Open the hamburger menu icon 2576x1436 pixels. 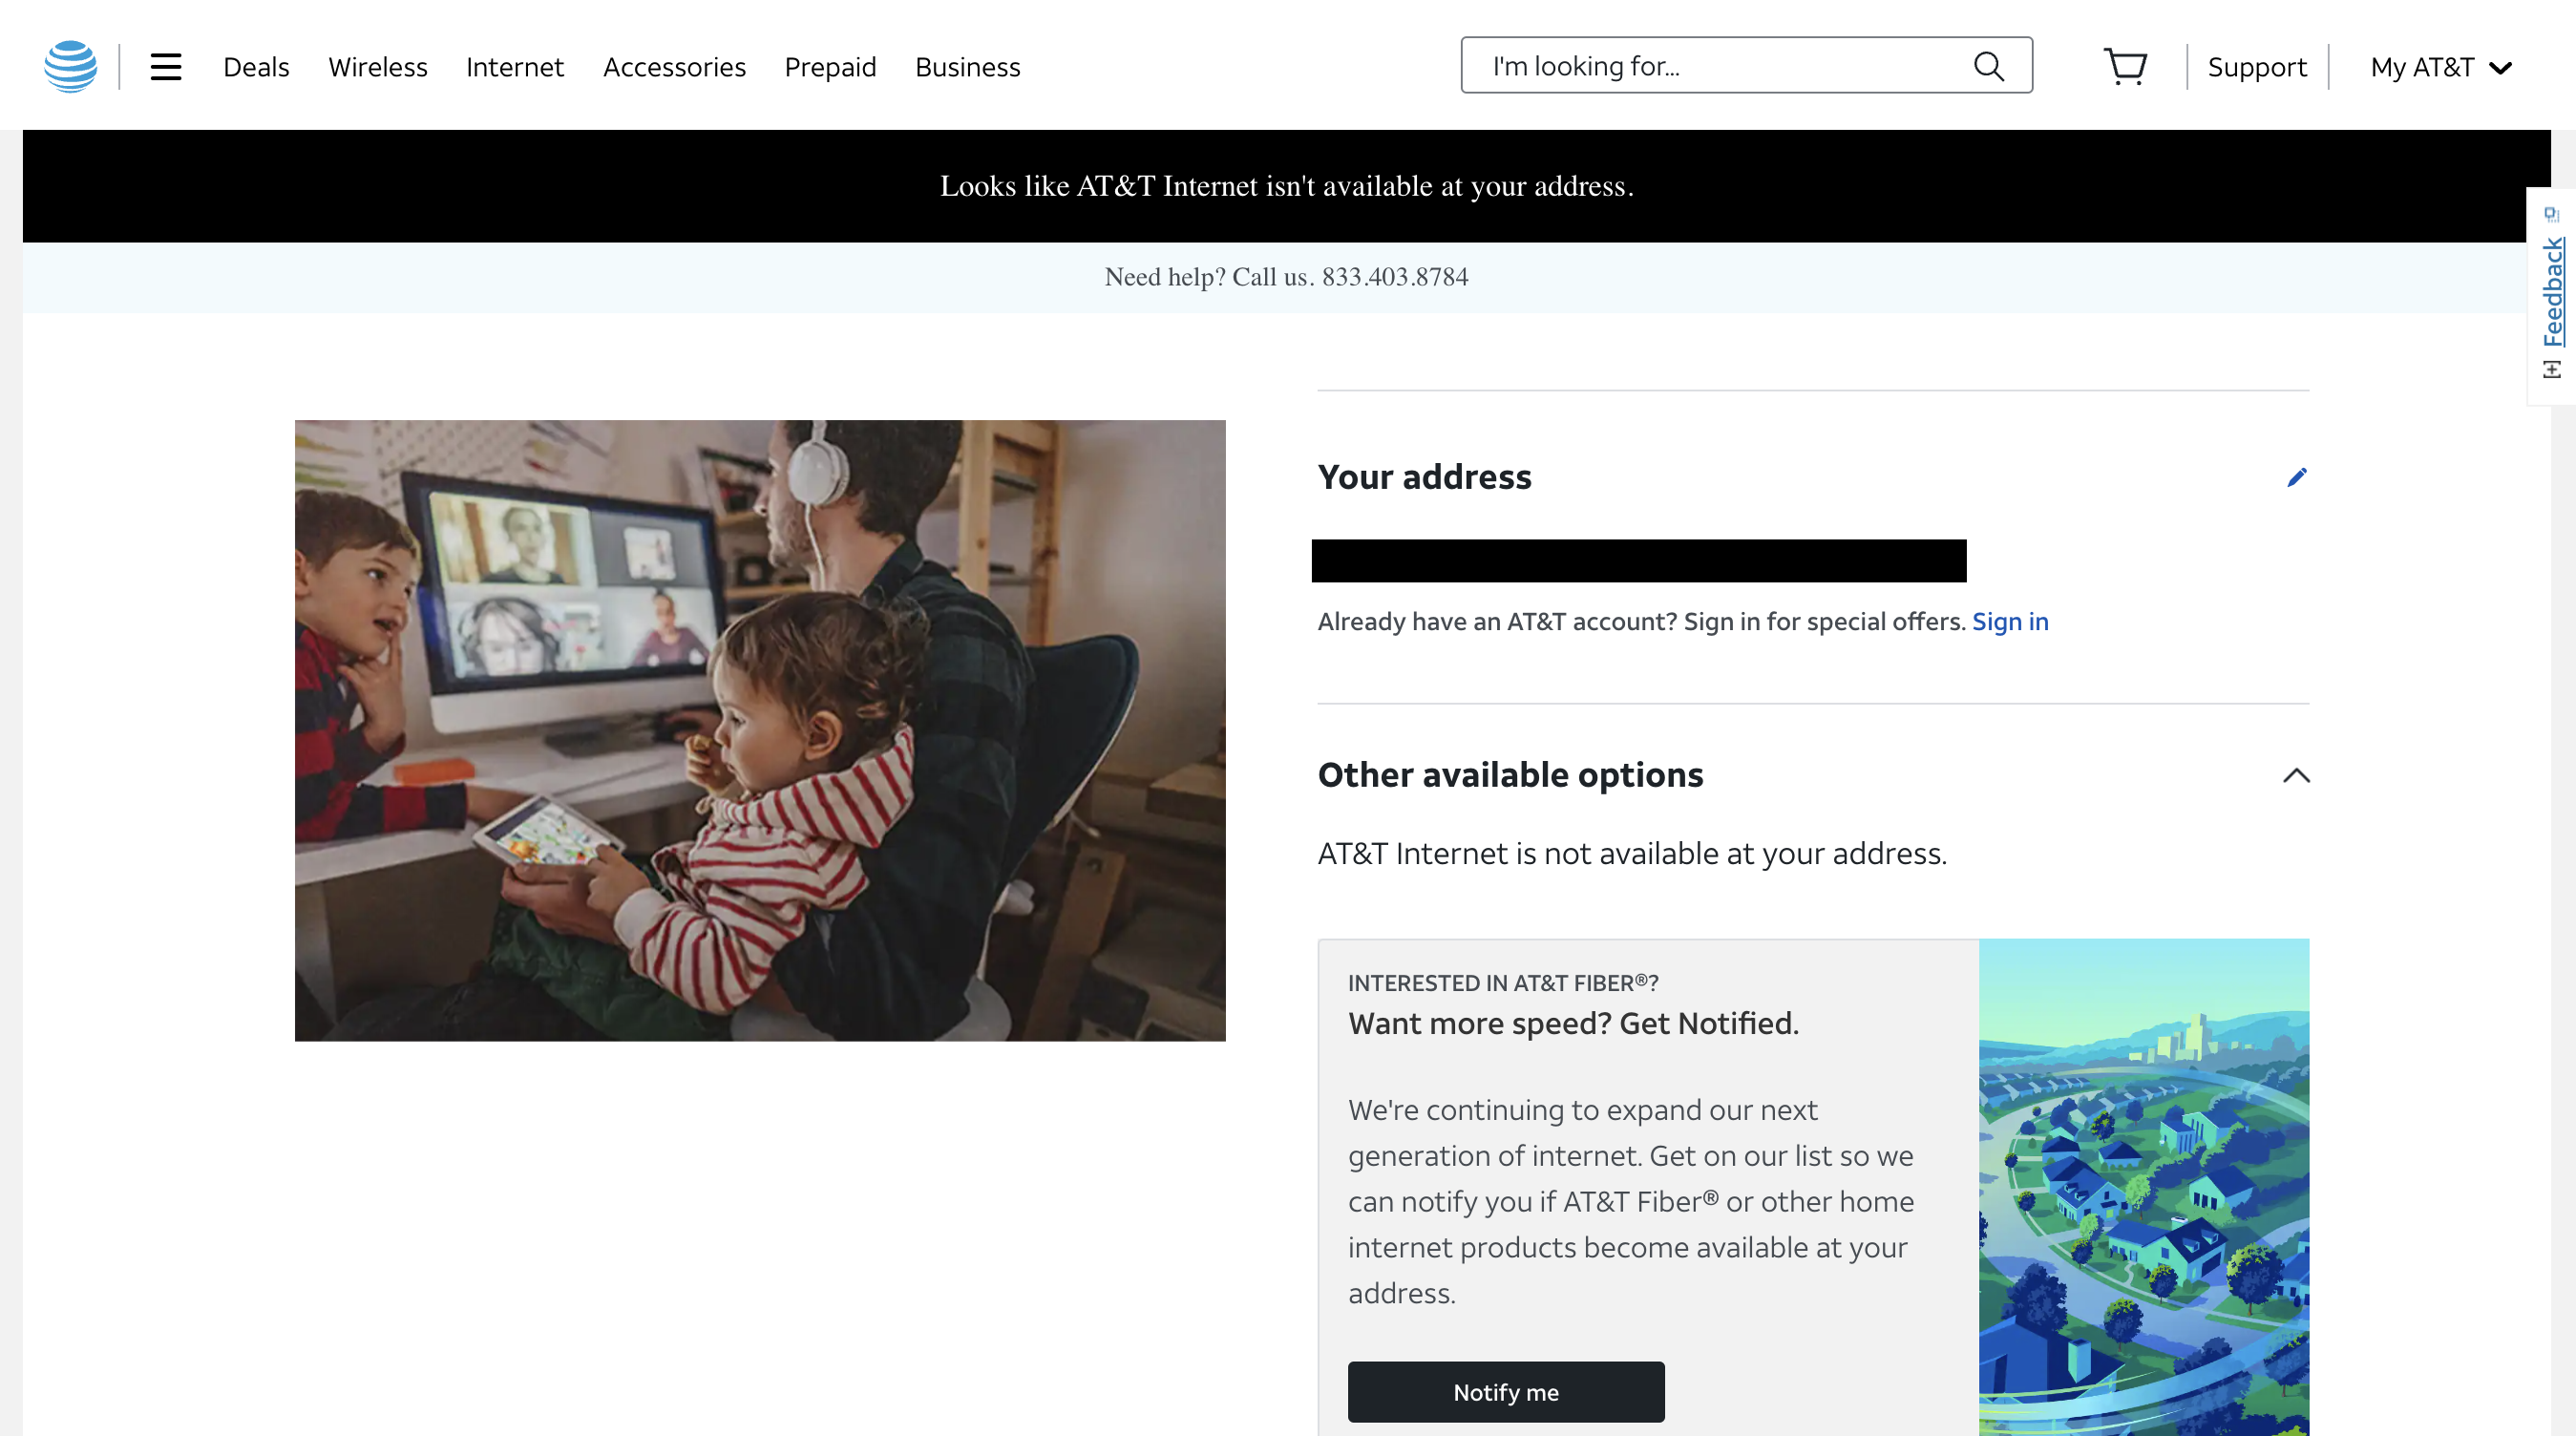tap(166, 67)
